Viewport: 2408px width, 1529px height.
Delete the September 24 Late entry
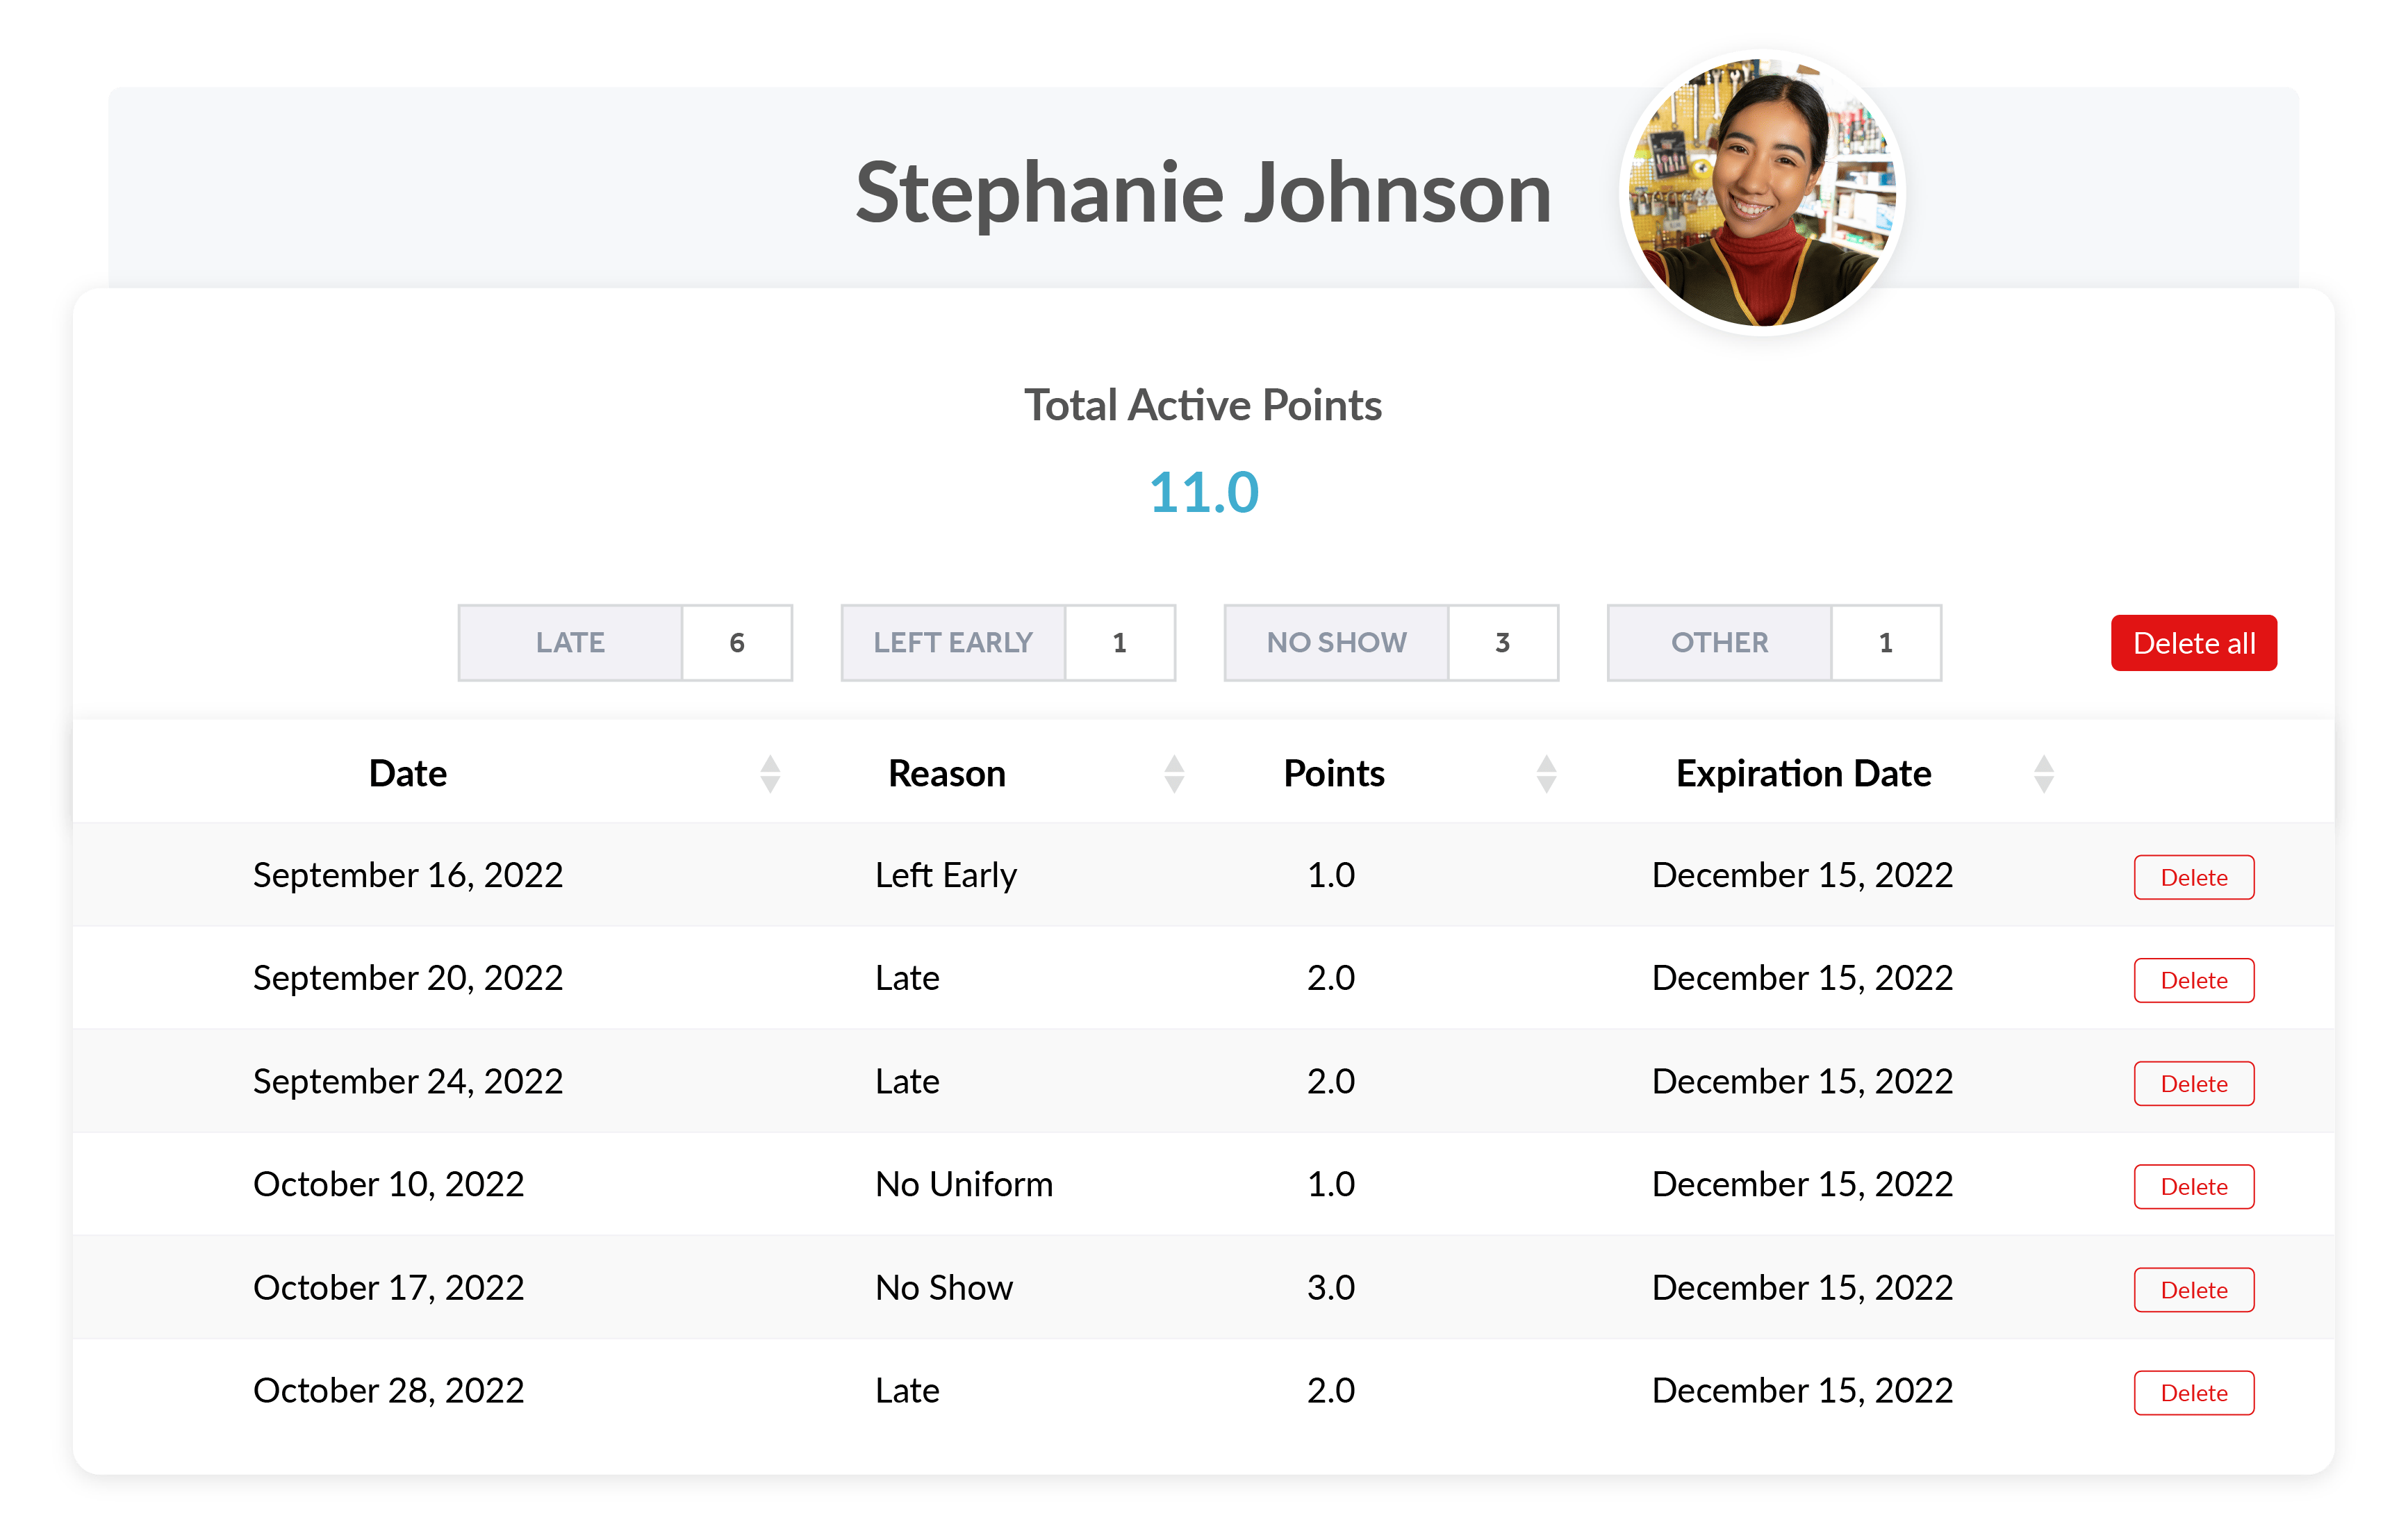point(2193,1083)
